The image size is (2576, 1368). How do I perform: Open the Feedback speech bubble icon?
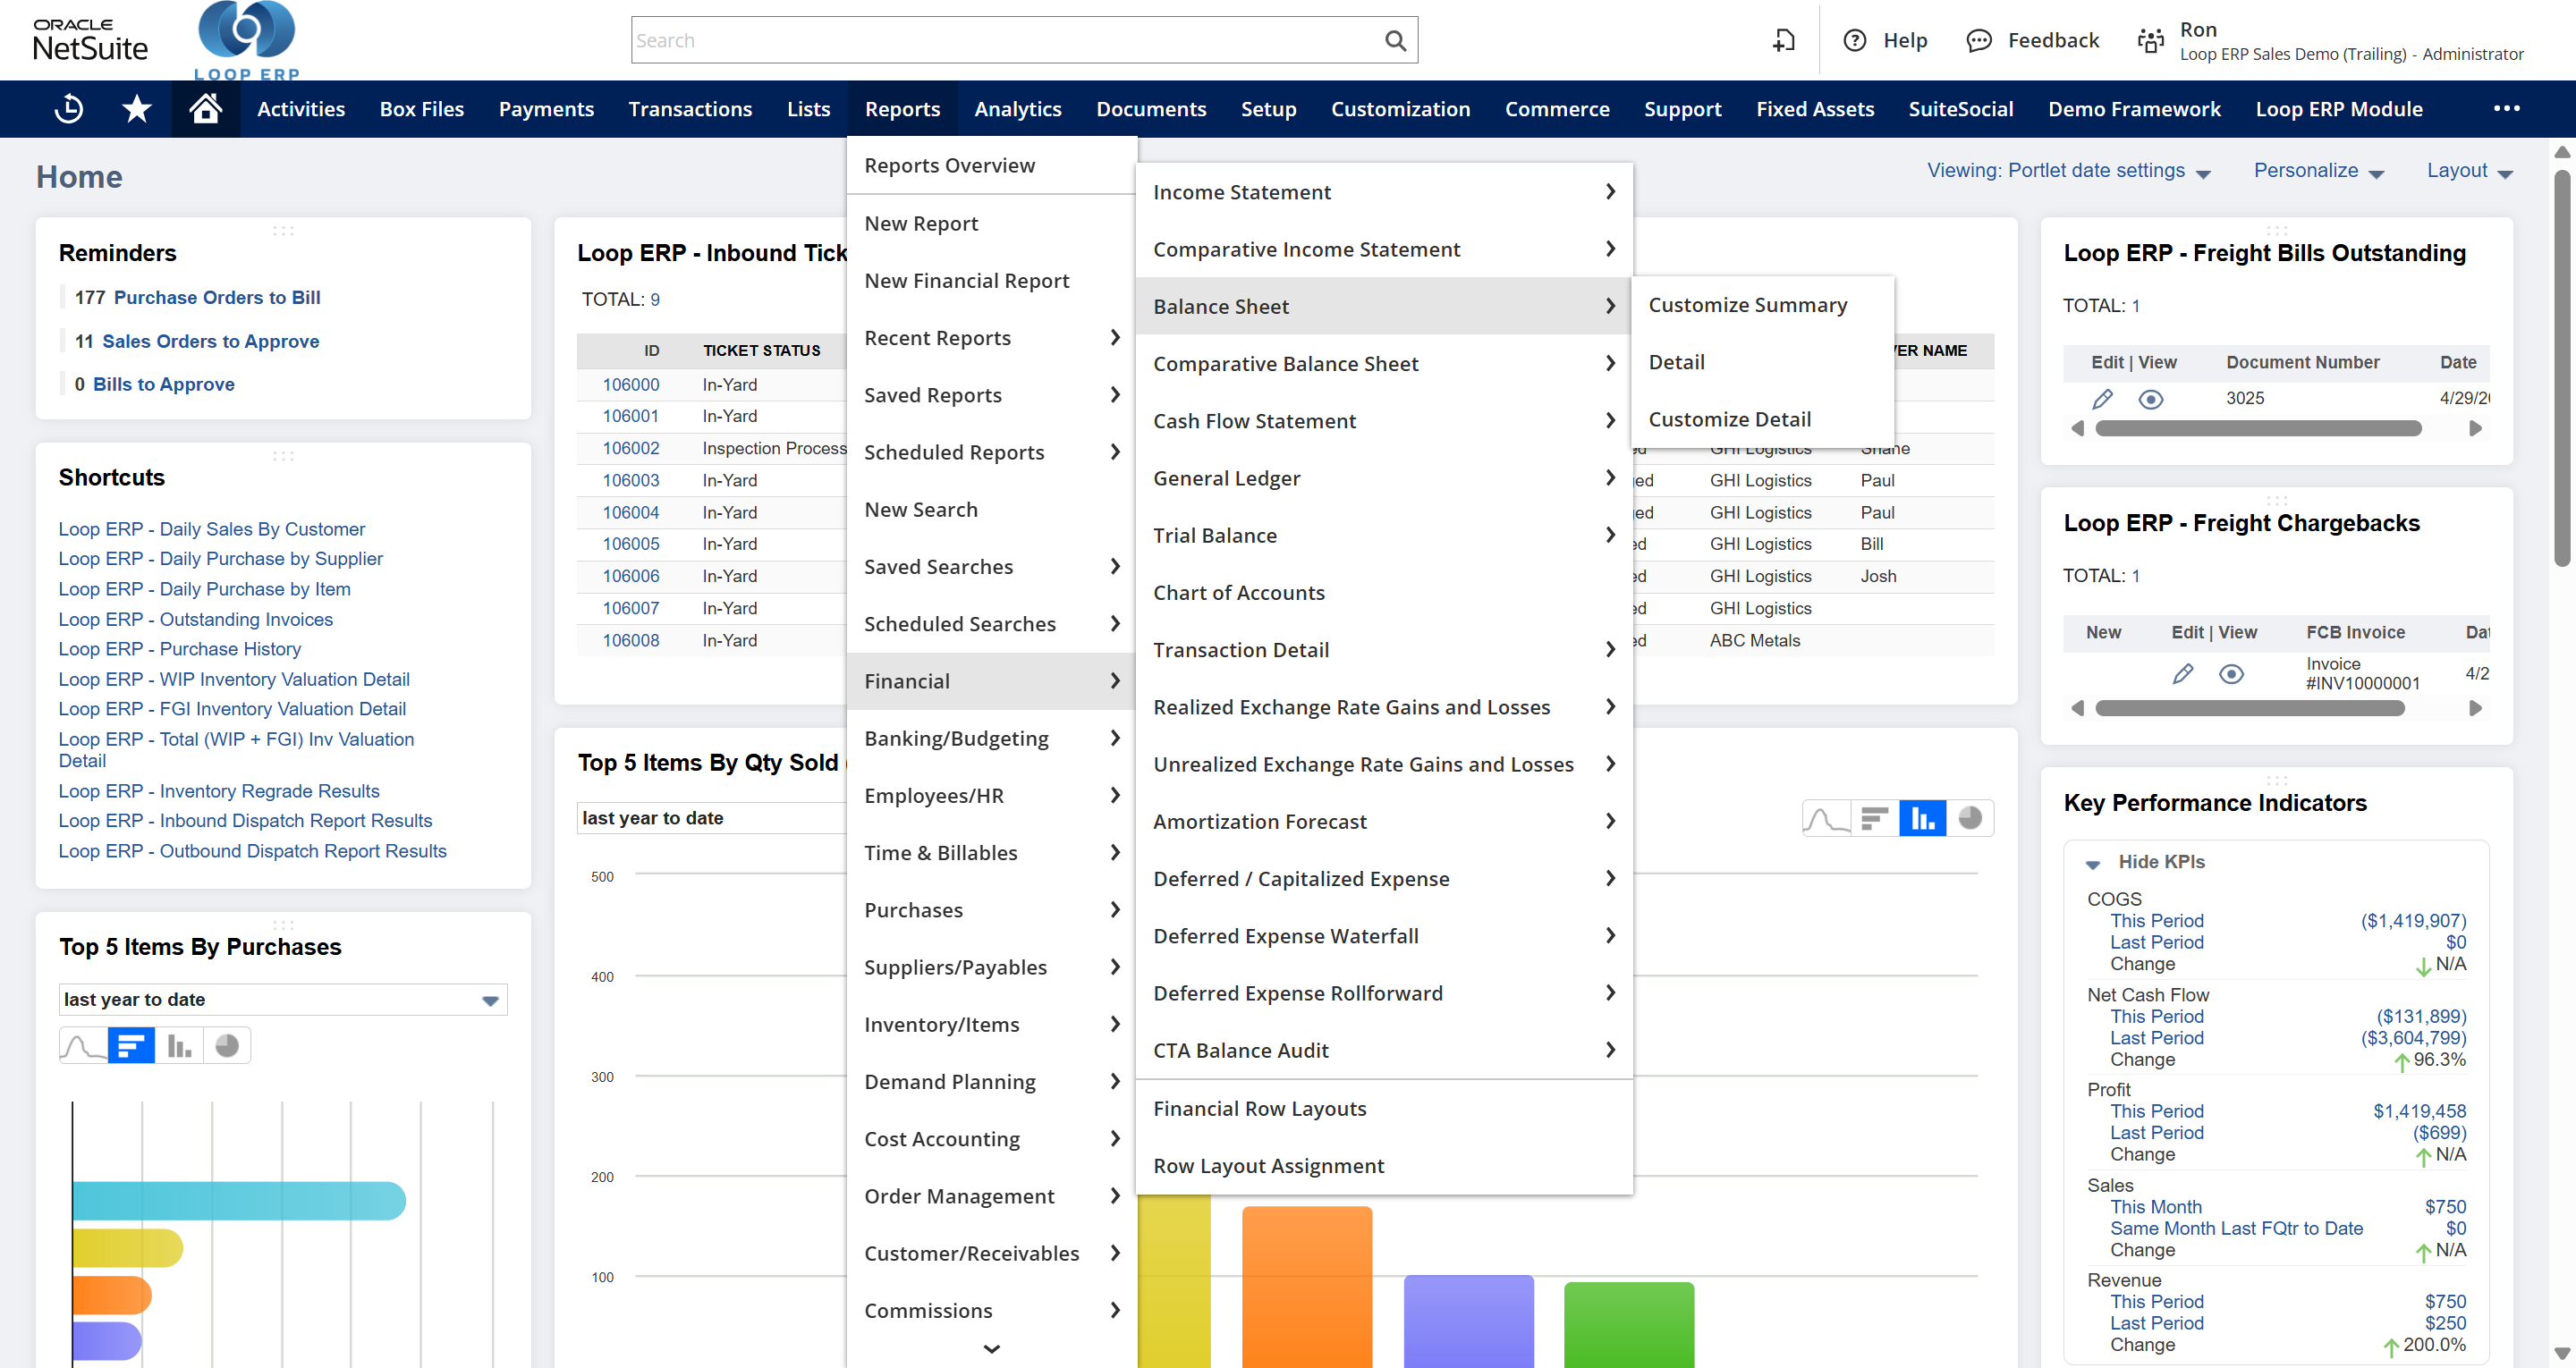pyautogui.click(x=1978, y=40)
